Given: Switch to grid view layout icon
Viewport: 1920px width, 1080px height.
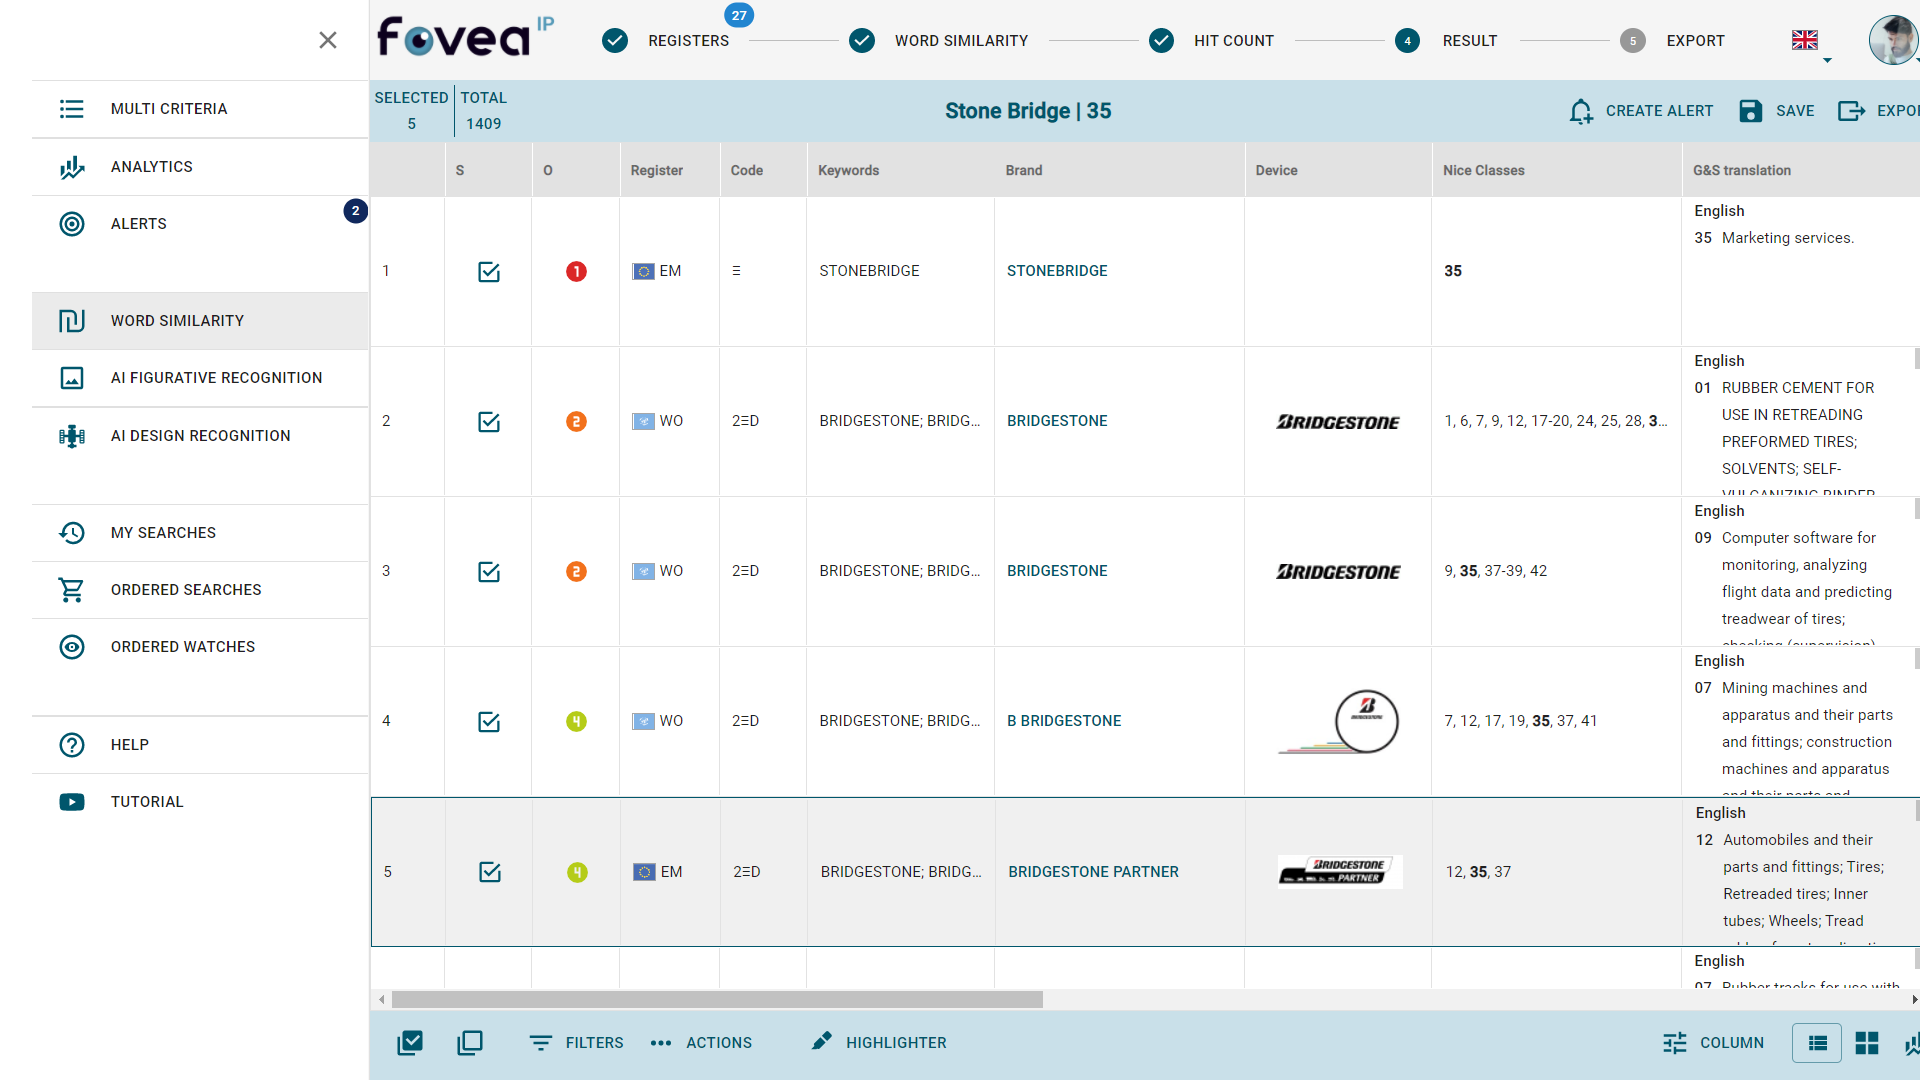Looking at the screenshot, I should (1866, 1043).
